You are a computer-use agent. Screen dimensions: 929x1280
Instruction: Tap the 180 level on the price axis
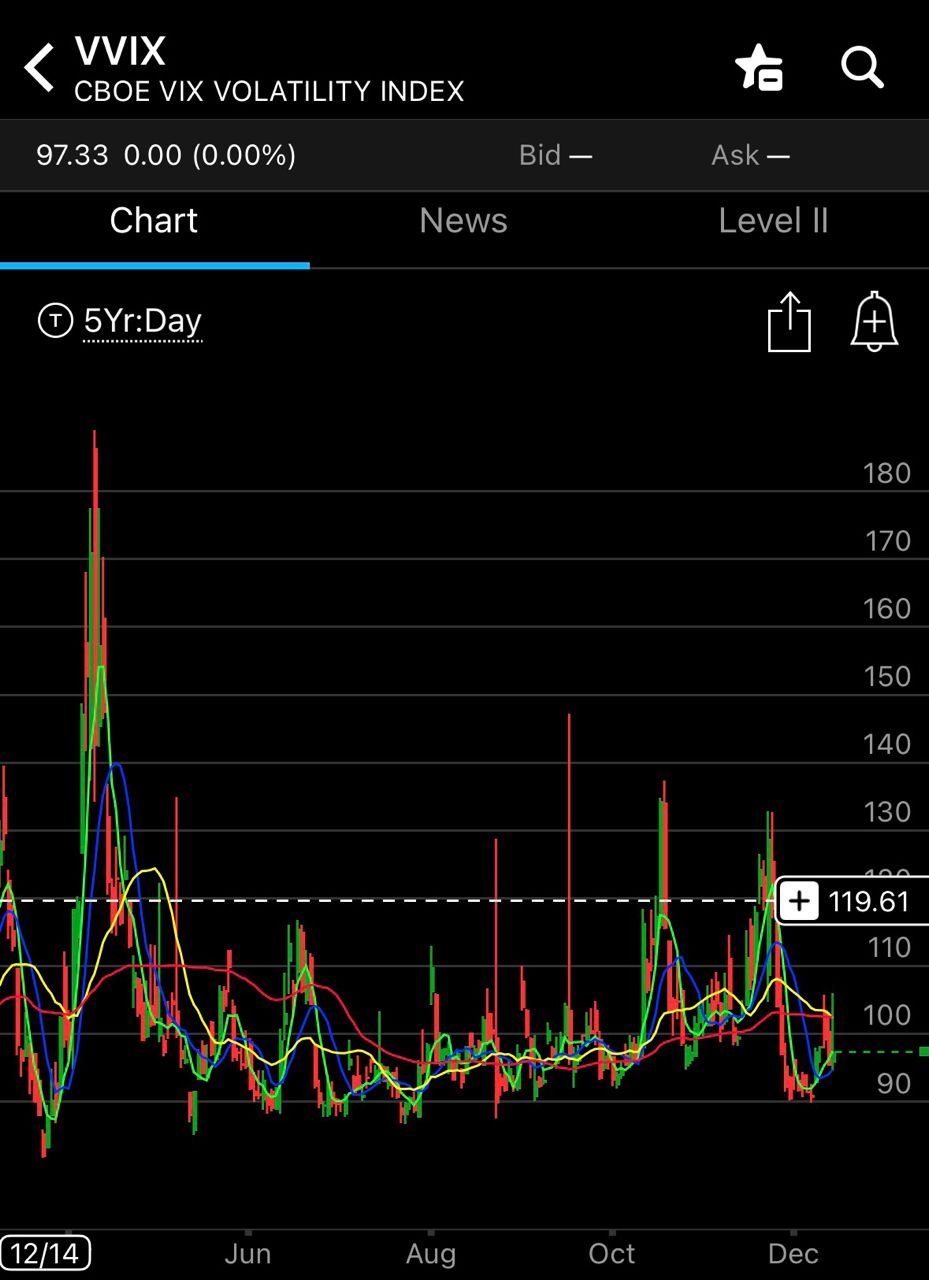pos(887,473)
